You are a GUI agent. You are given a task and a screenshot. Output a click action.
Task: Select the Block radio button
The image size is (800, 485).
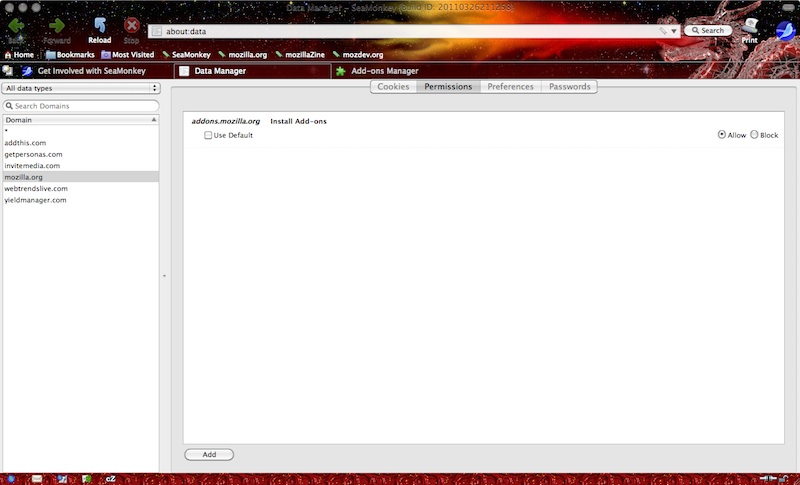pyautogui.click(x=754, y=135)
